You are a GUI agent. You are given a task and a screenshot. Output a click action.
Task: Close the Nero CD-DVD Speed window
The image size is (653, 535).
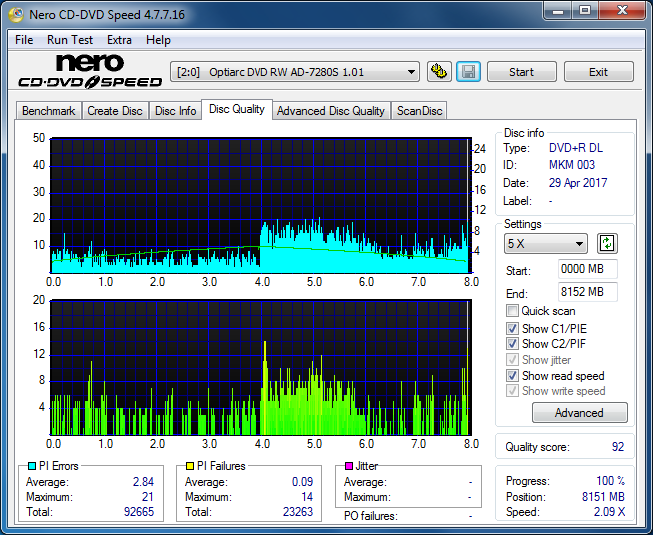(x=622, y=11)
